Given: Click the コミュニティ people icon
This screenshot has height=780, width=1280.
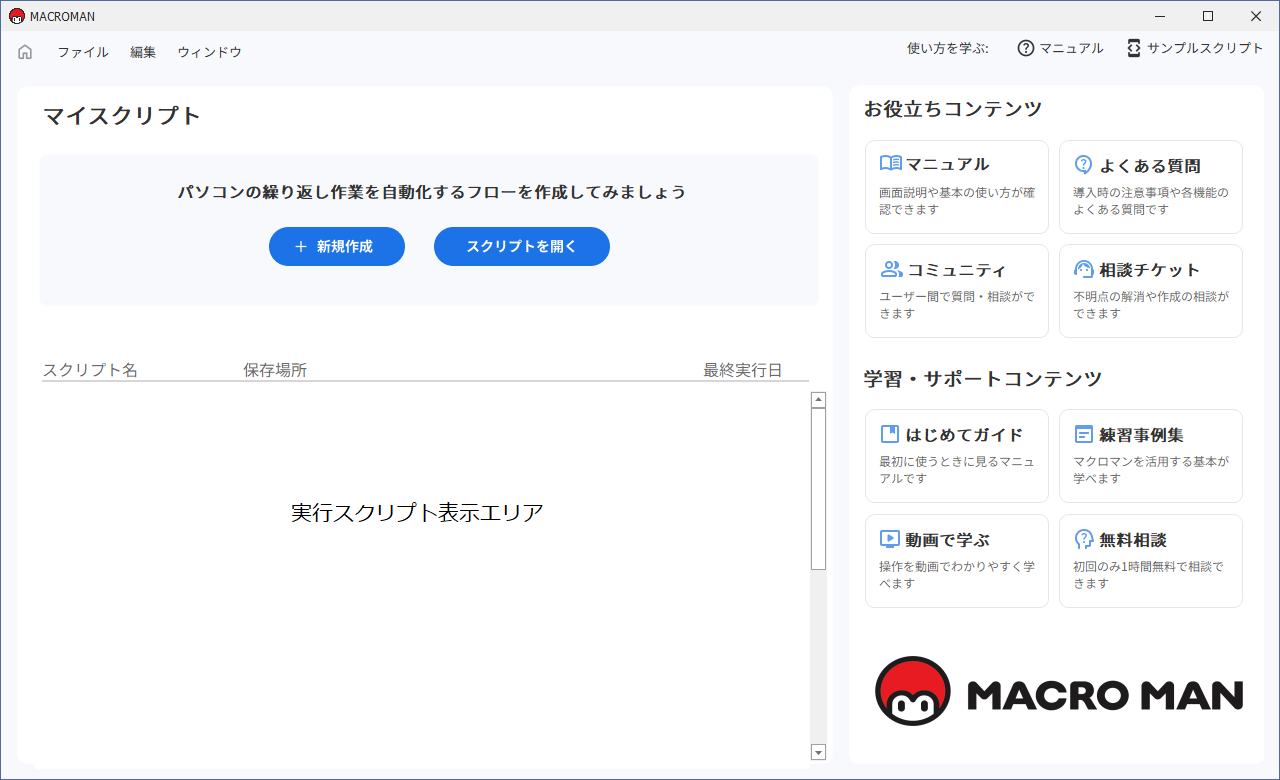Looking at the screenshot, I should coord(891,269).
